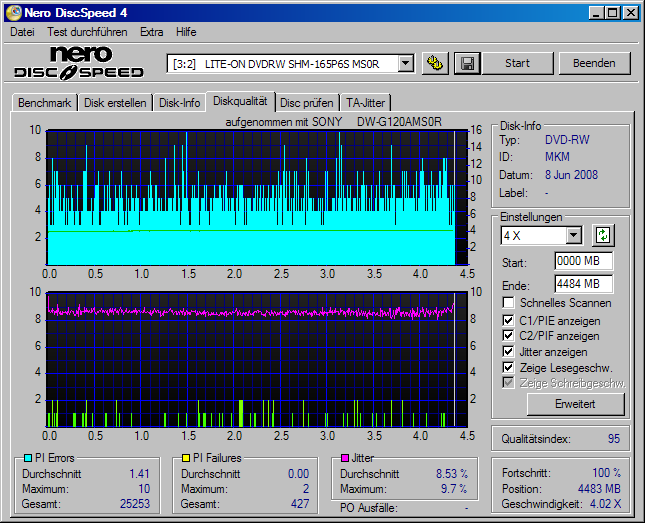The width and height of the screenshot is (645, 523).
Task: Click the magenta Jitter color swatch
Action: pyautogui.click(x=345, y=458)
